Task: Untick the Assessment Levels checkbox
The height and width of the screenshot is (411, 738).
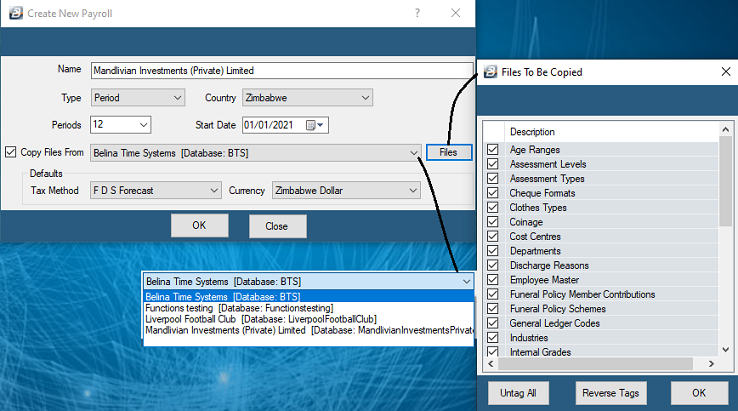Action: pyautogui.click(x=493, y=164)
